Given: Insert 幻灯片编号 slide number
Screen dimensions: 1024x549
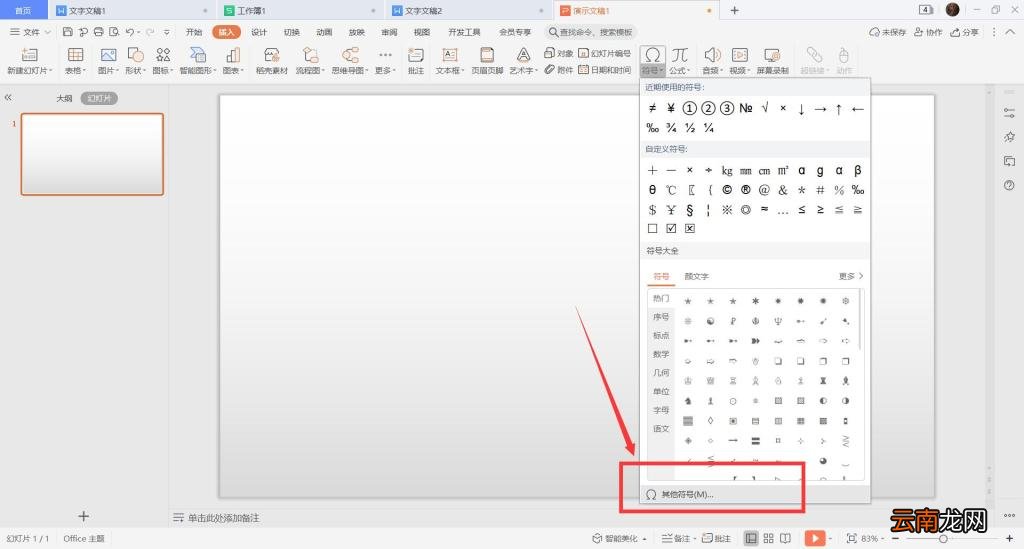Looking at the screenshot, I should pos(604,53).
